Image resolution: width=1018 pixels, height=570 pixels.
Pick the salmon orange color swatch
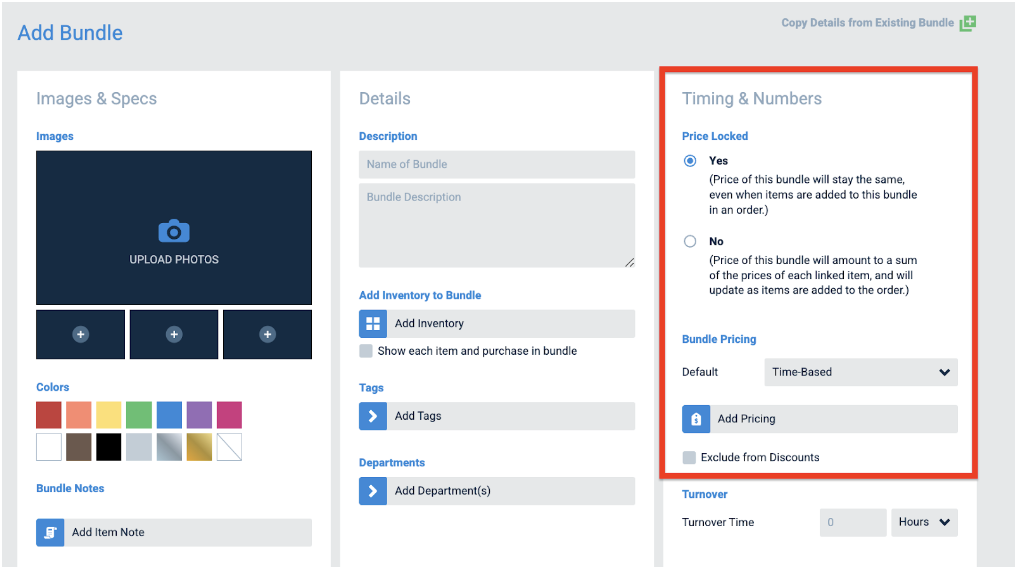tap(79, 415)
